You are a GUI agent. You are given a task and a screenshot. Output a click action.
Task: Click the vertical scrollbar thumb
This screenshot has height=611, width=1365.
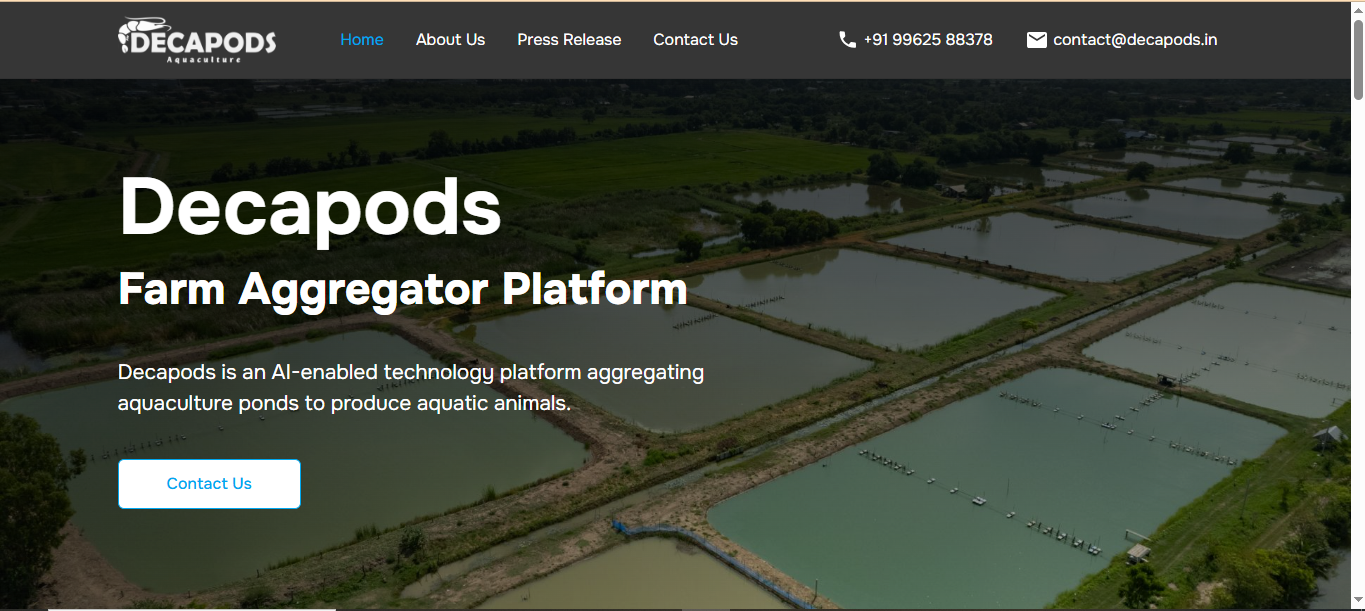pos(1358,58)
